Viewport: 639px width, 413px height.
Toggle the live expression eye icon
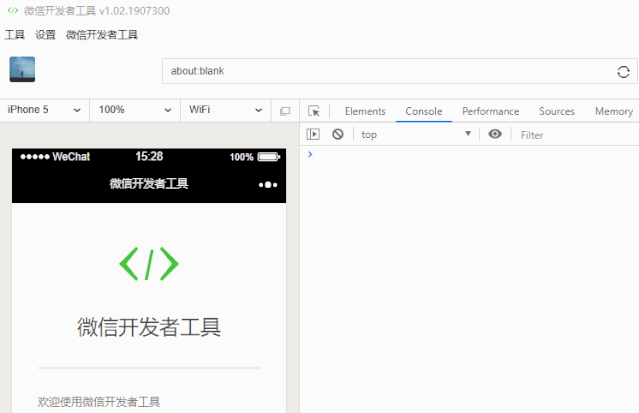tap(495, 134)
